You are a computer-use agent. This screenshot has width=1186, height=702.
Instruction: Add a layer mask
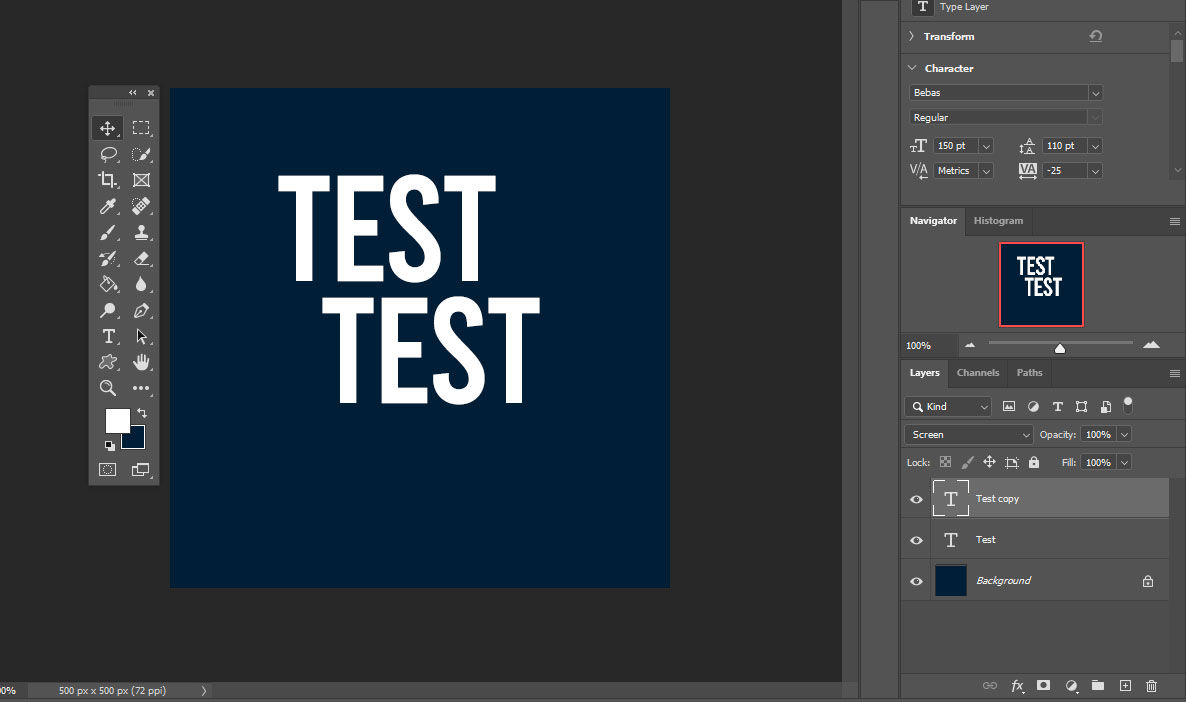1044,685
